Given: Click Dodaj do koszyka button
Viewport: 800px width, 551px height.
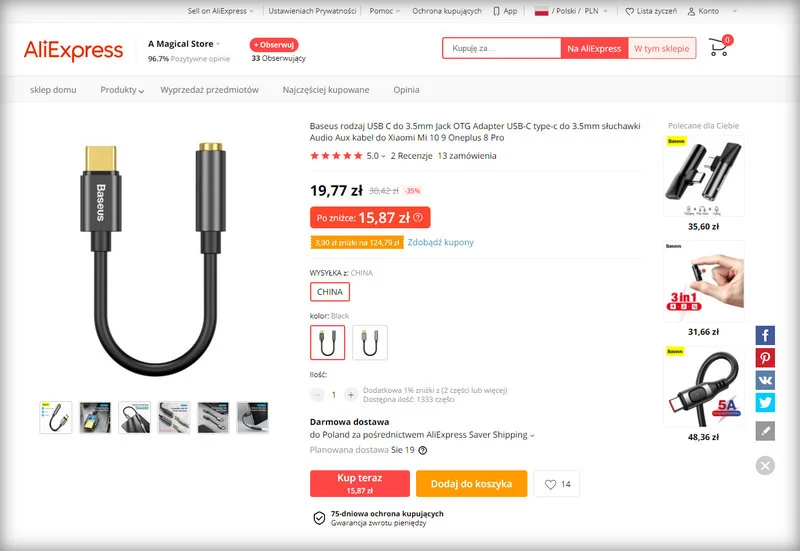Looking at the screenshot, I should (471, 484).
